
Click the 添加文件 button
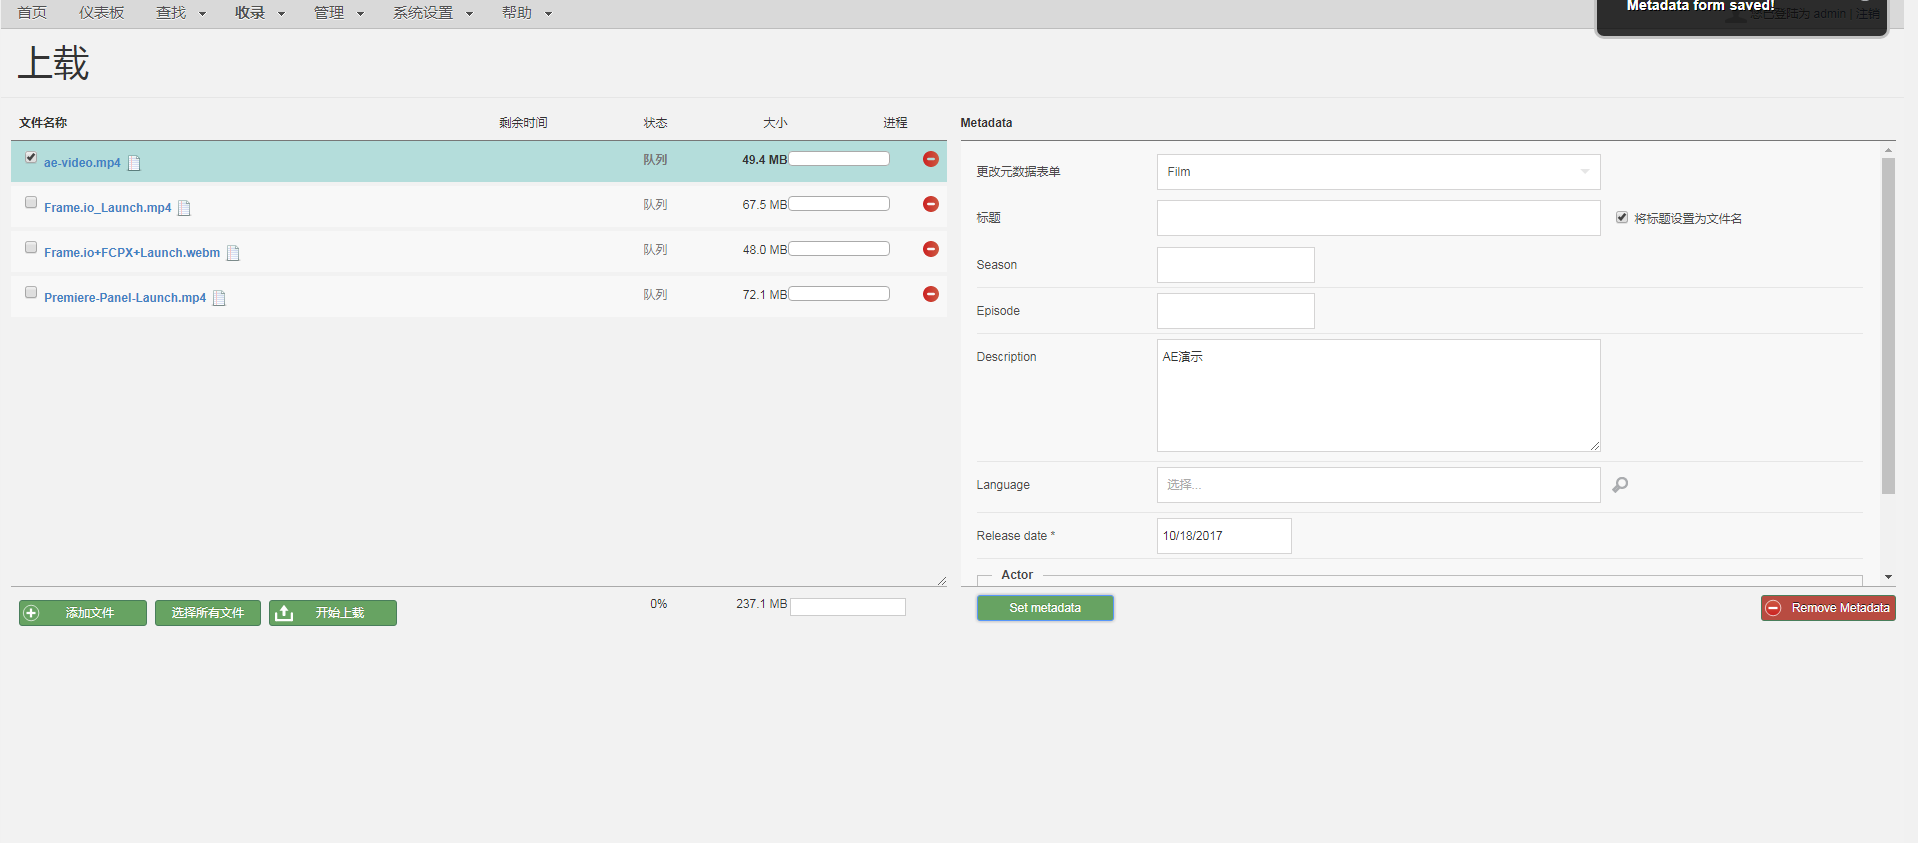click(83, 613)
